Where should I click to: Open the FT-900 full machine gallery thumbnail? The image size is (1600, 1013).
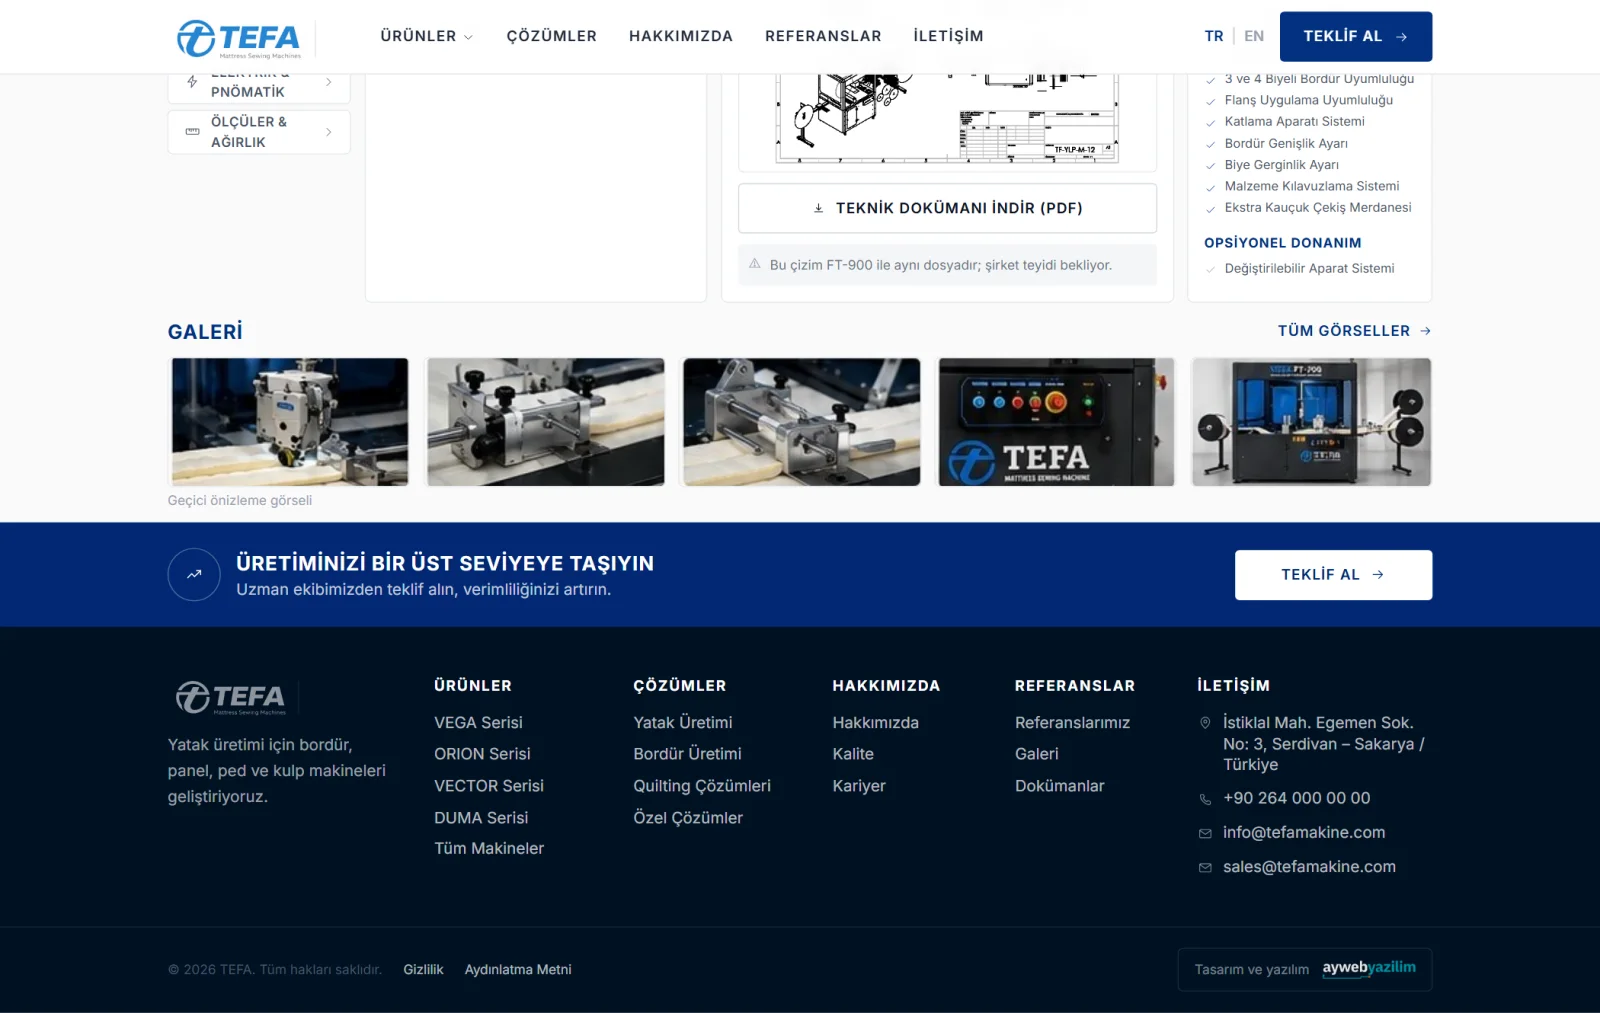(x=1312, y=422)
